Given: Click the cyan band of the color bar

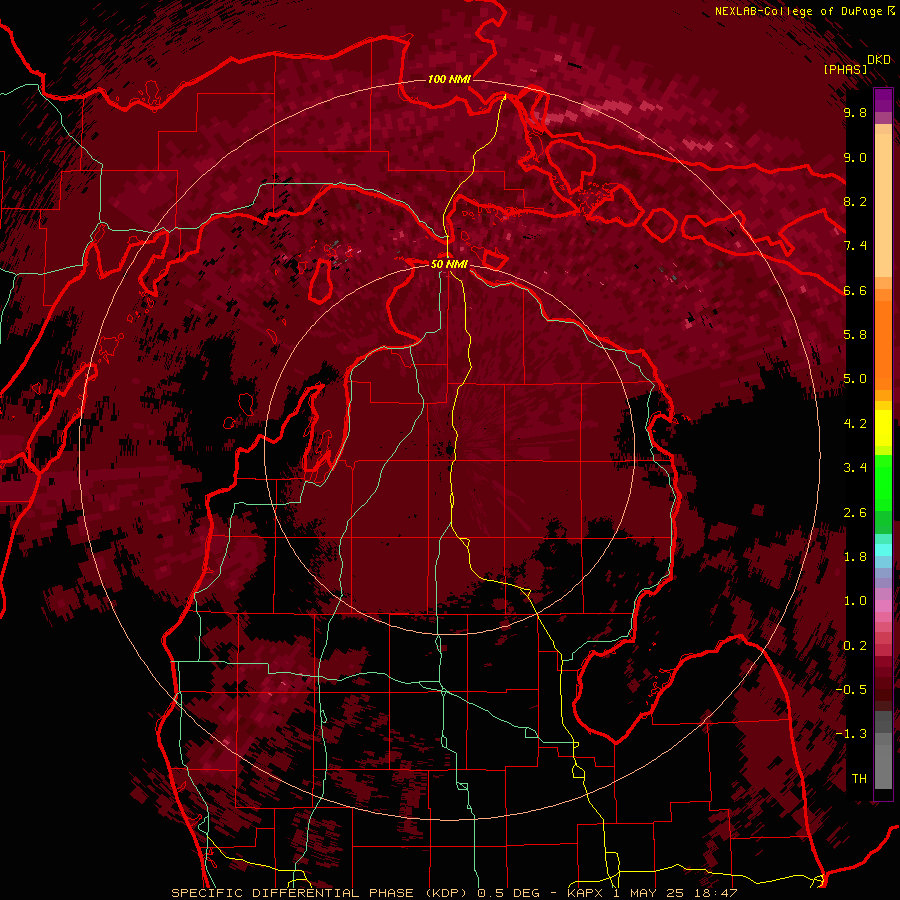Looking at the screenshot, I should [883, 550].
